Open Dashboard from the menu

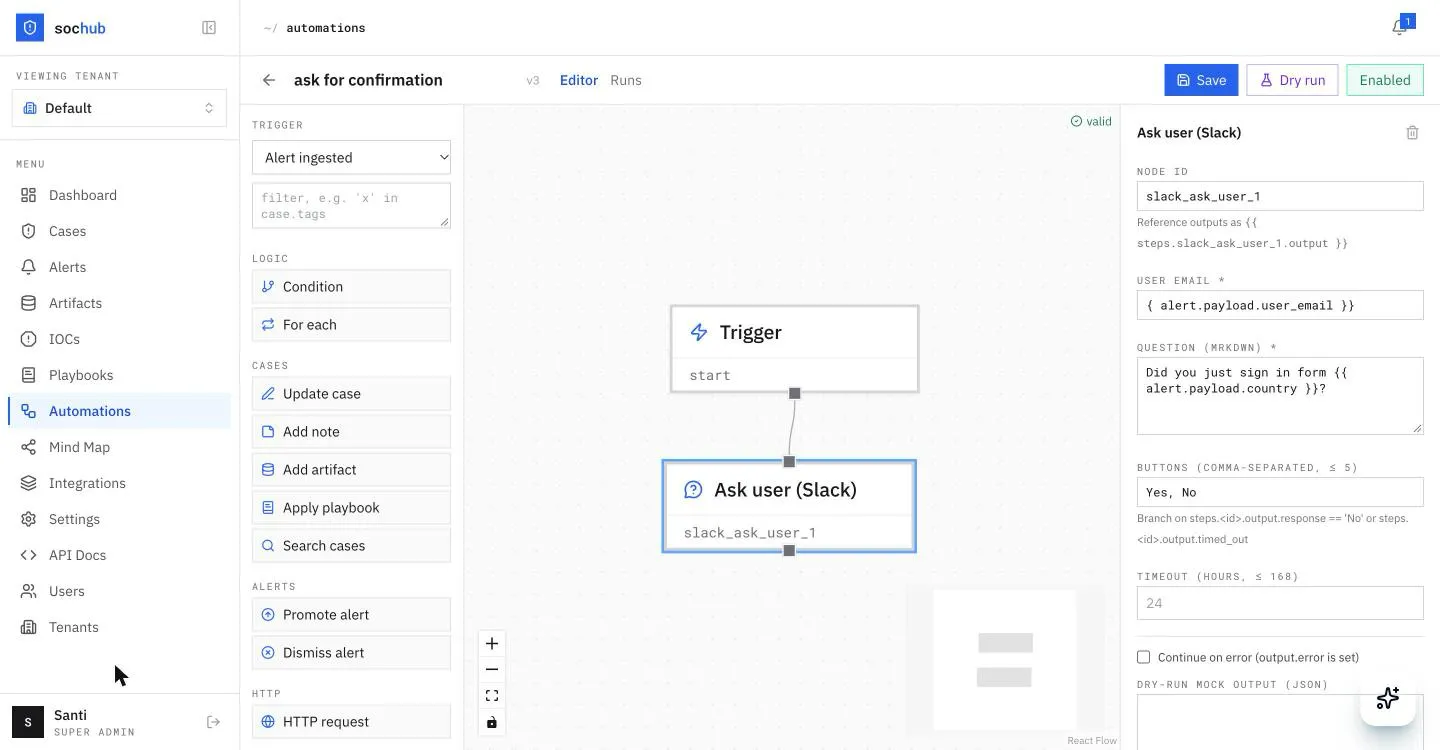[x=119, y=195]
